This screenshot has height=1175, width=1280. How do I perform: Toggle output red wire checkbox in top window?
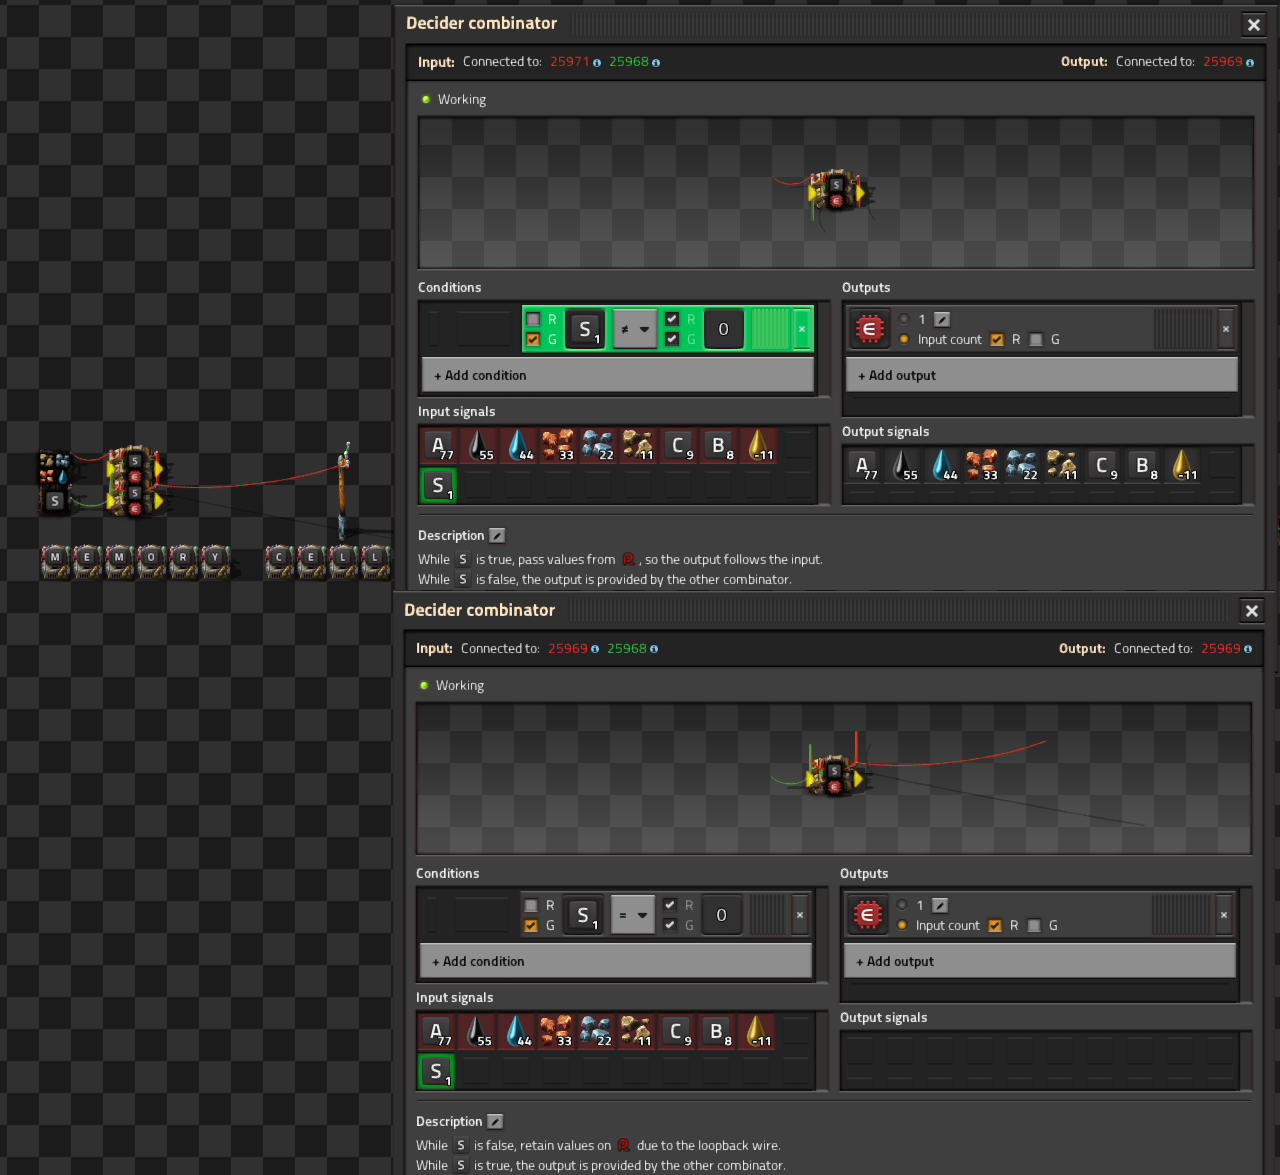[x=997, y=340]
